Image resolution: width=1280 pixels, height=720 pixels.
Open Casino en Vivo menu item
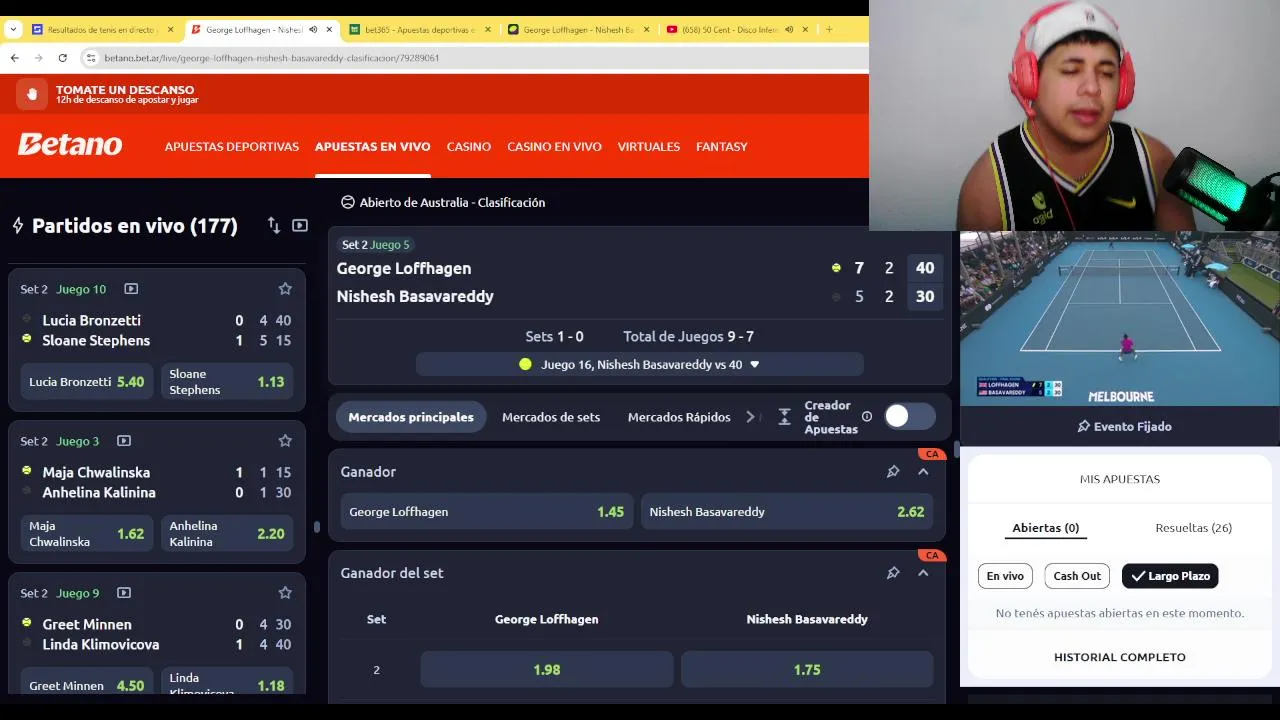click(x=554, y=147)
